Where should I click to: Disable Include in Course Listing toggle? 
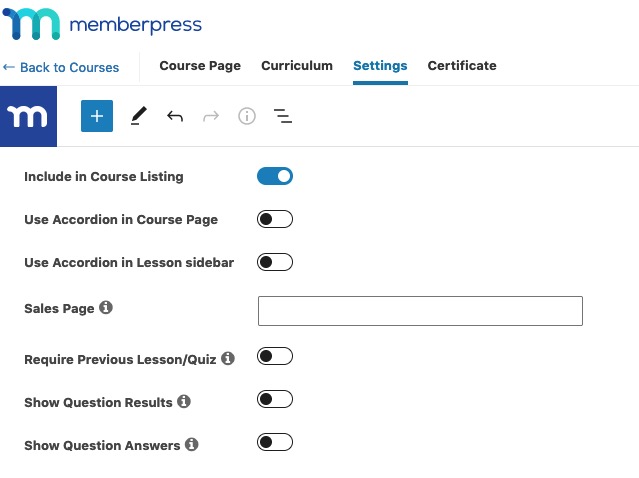275,176
